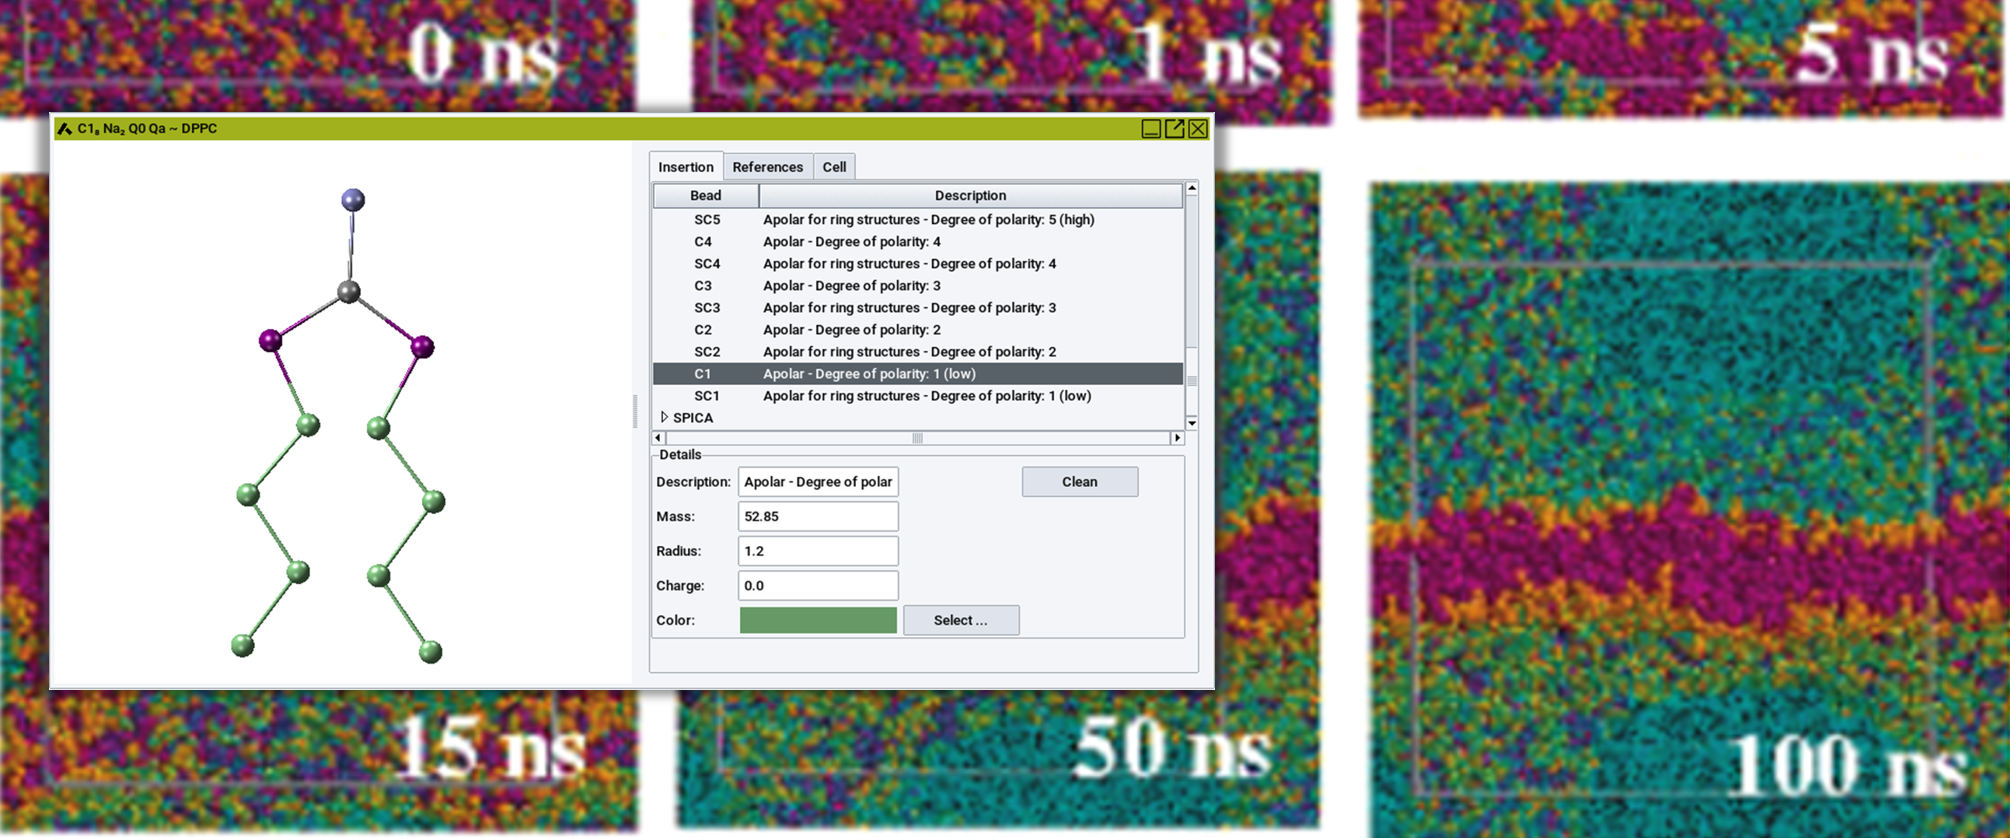Open the Cell tab

click(x=834, y=167)
